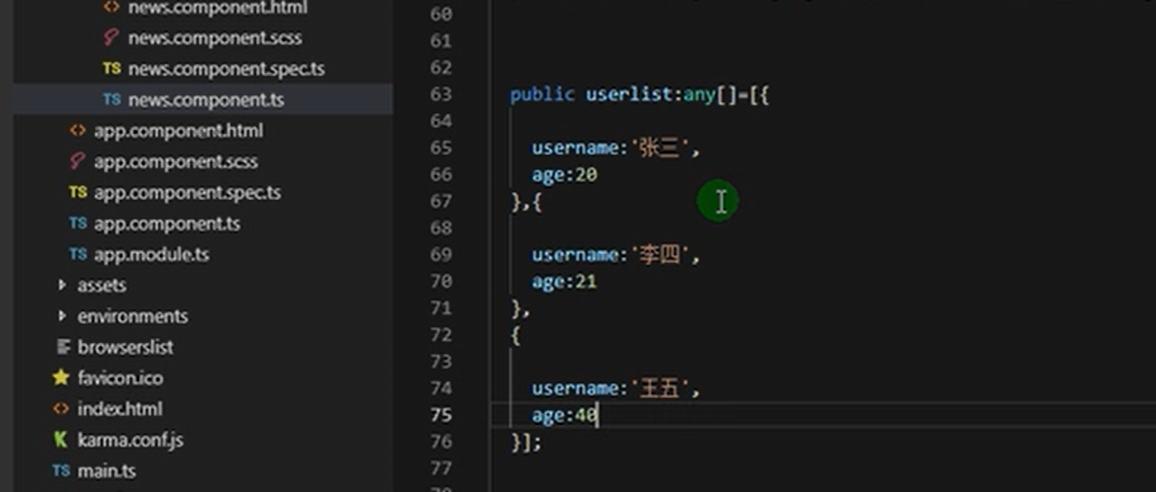The height and width of the screenshot is (492, 1156).
Task: Expand the assets folder
Action: 102,285
